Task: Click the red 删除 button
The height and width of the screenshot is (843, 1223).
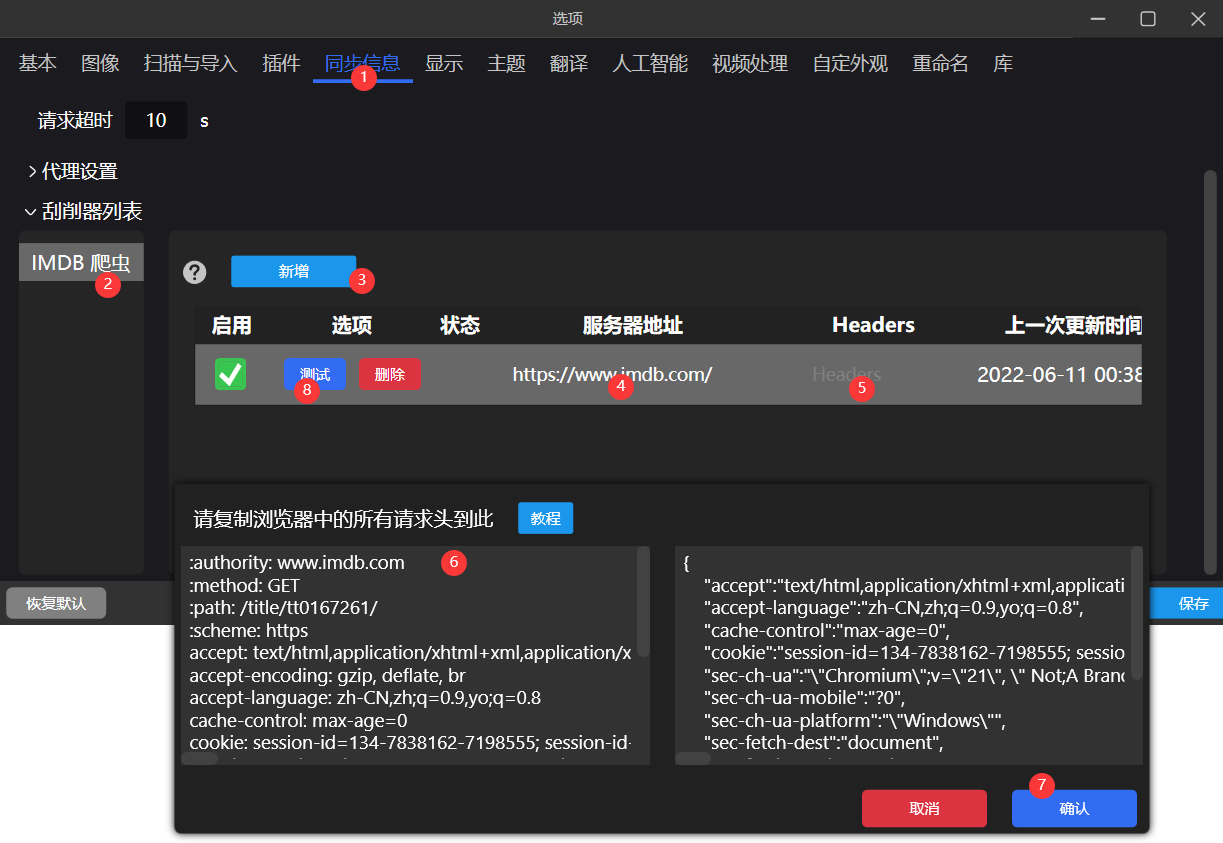Action: [x=390, y=374]
